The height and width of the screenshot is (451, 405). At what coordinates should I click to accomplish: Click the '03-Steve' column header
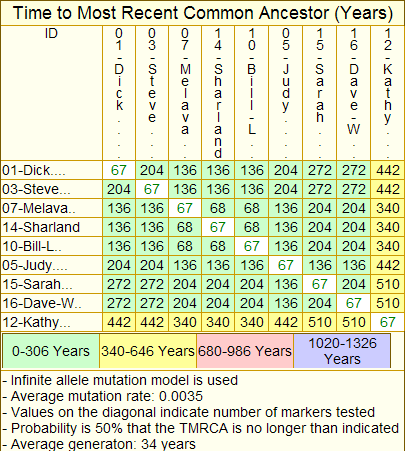[152, 93]
